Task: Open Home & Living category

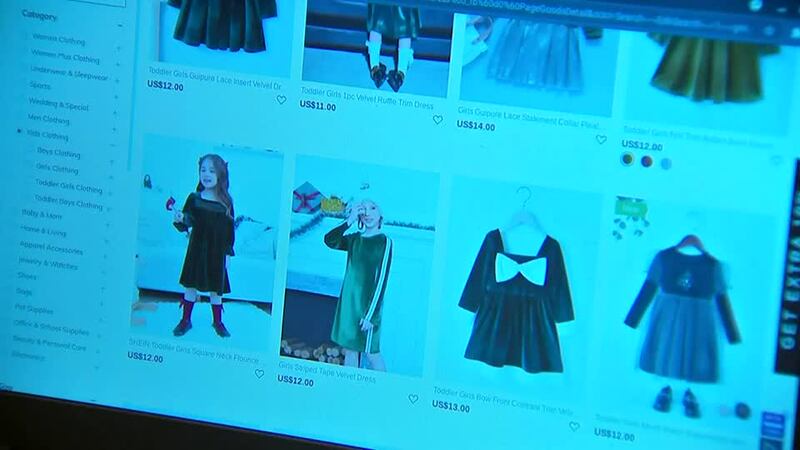Action: click(43, 231)
